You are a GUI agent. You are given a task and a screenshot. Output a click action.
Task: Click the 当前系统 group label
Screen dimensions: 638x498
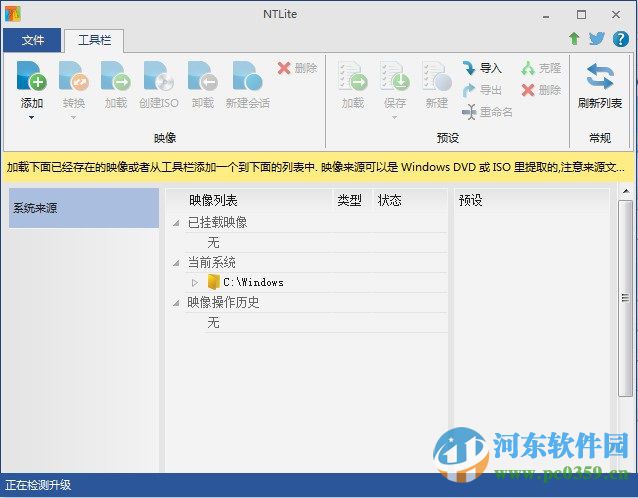(x=212, y=262)
